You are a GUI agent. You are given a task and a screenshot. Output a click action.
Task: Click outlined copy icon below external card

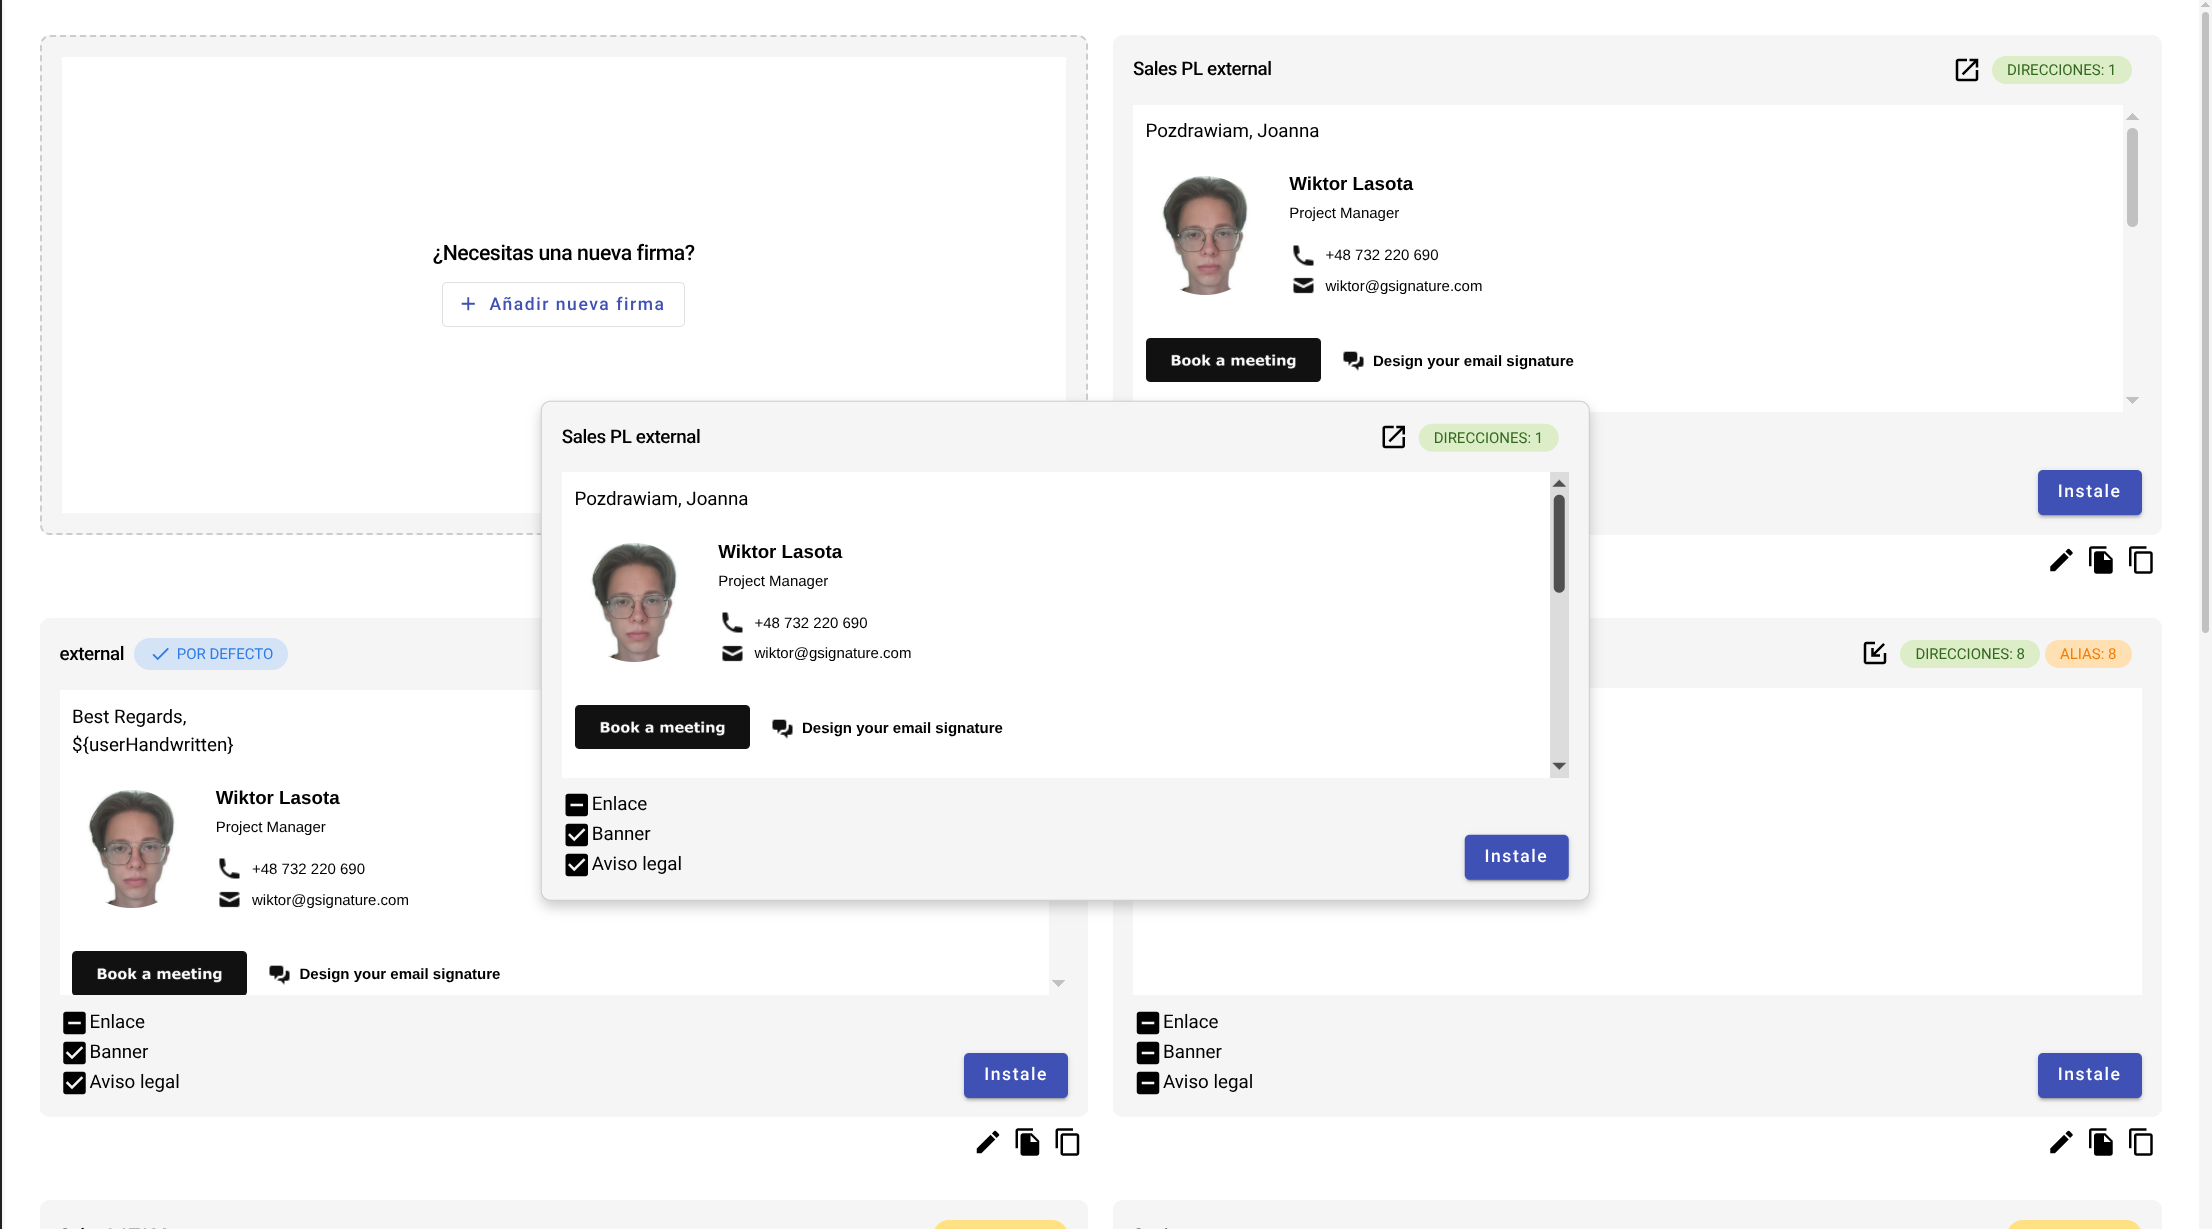point(1067,1143)
